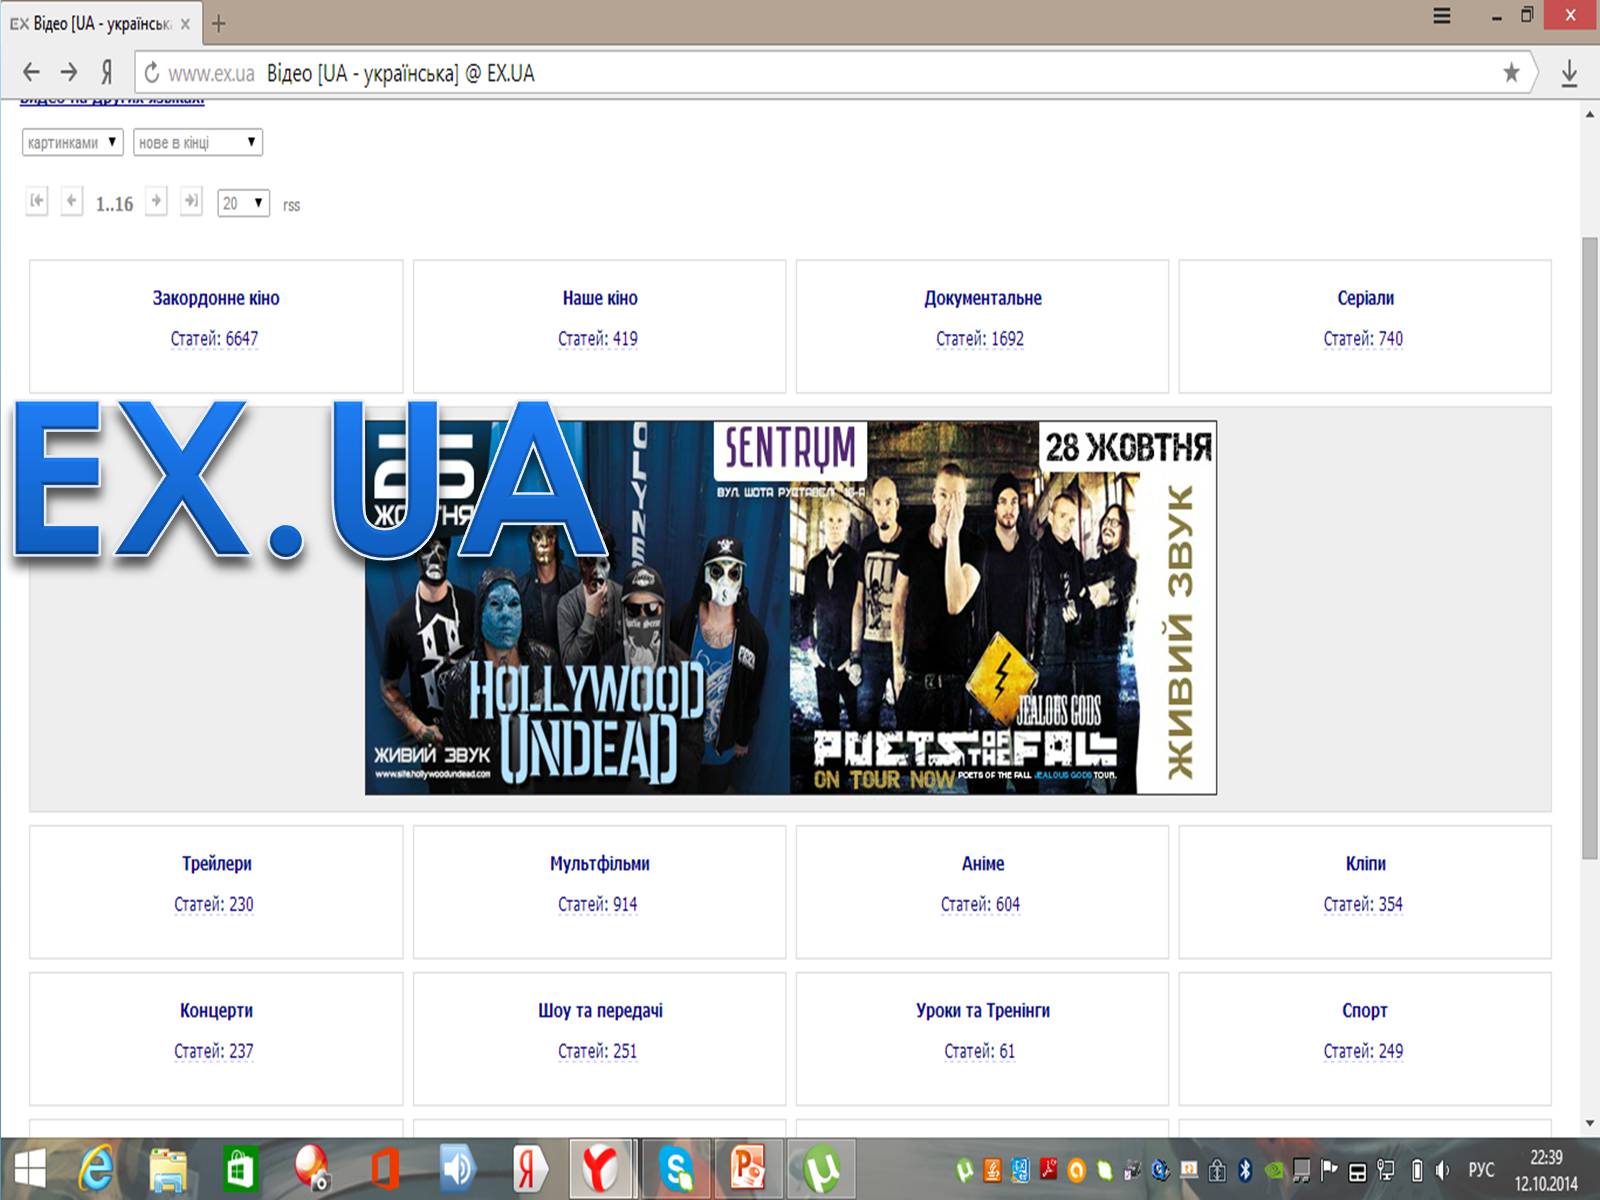Click the text Статей: 914
This screenshot has width=1600, height=1200.
coord(598,905)
